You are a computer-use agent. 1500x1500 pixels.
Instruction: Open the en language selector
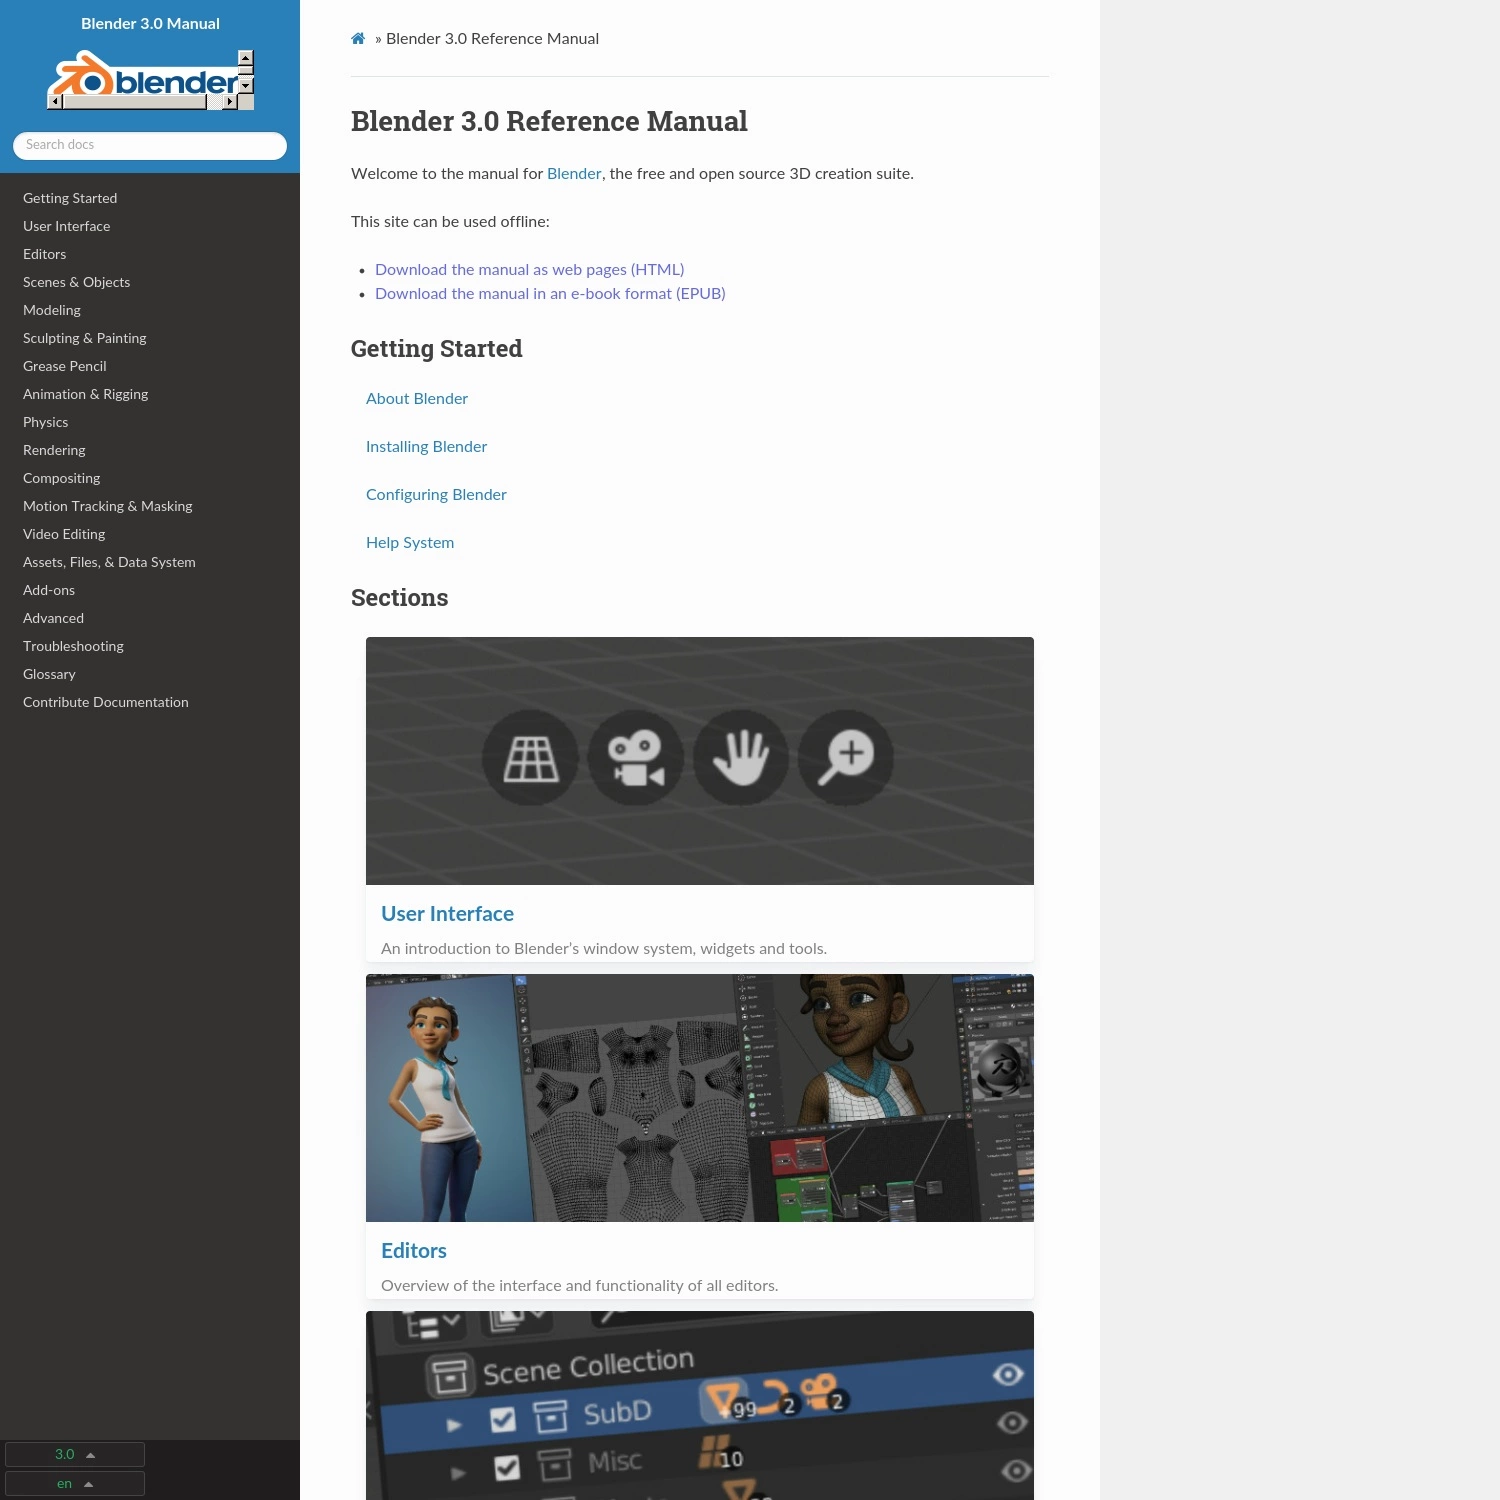[x=75, y=1483]
